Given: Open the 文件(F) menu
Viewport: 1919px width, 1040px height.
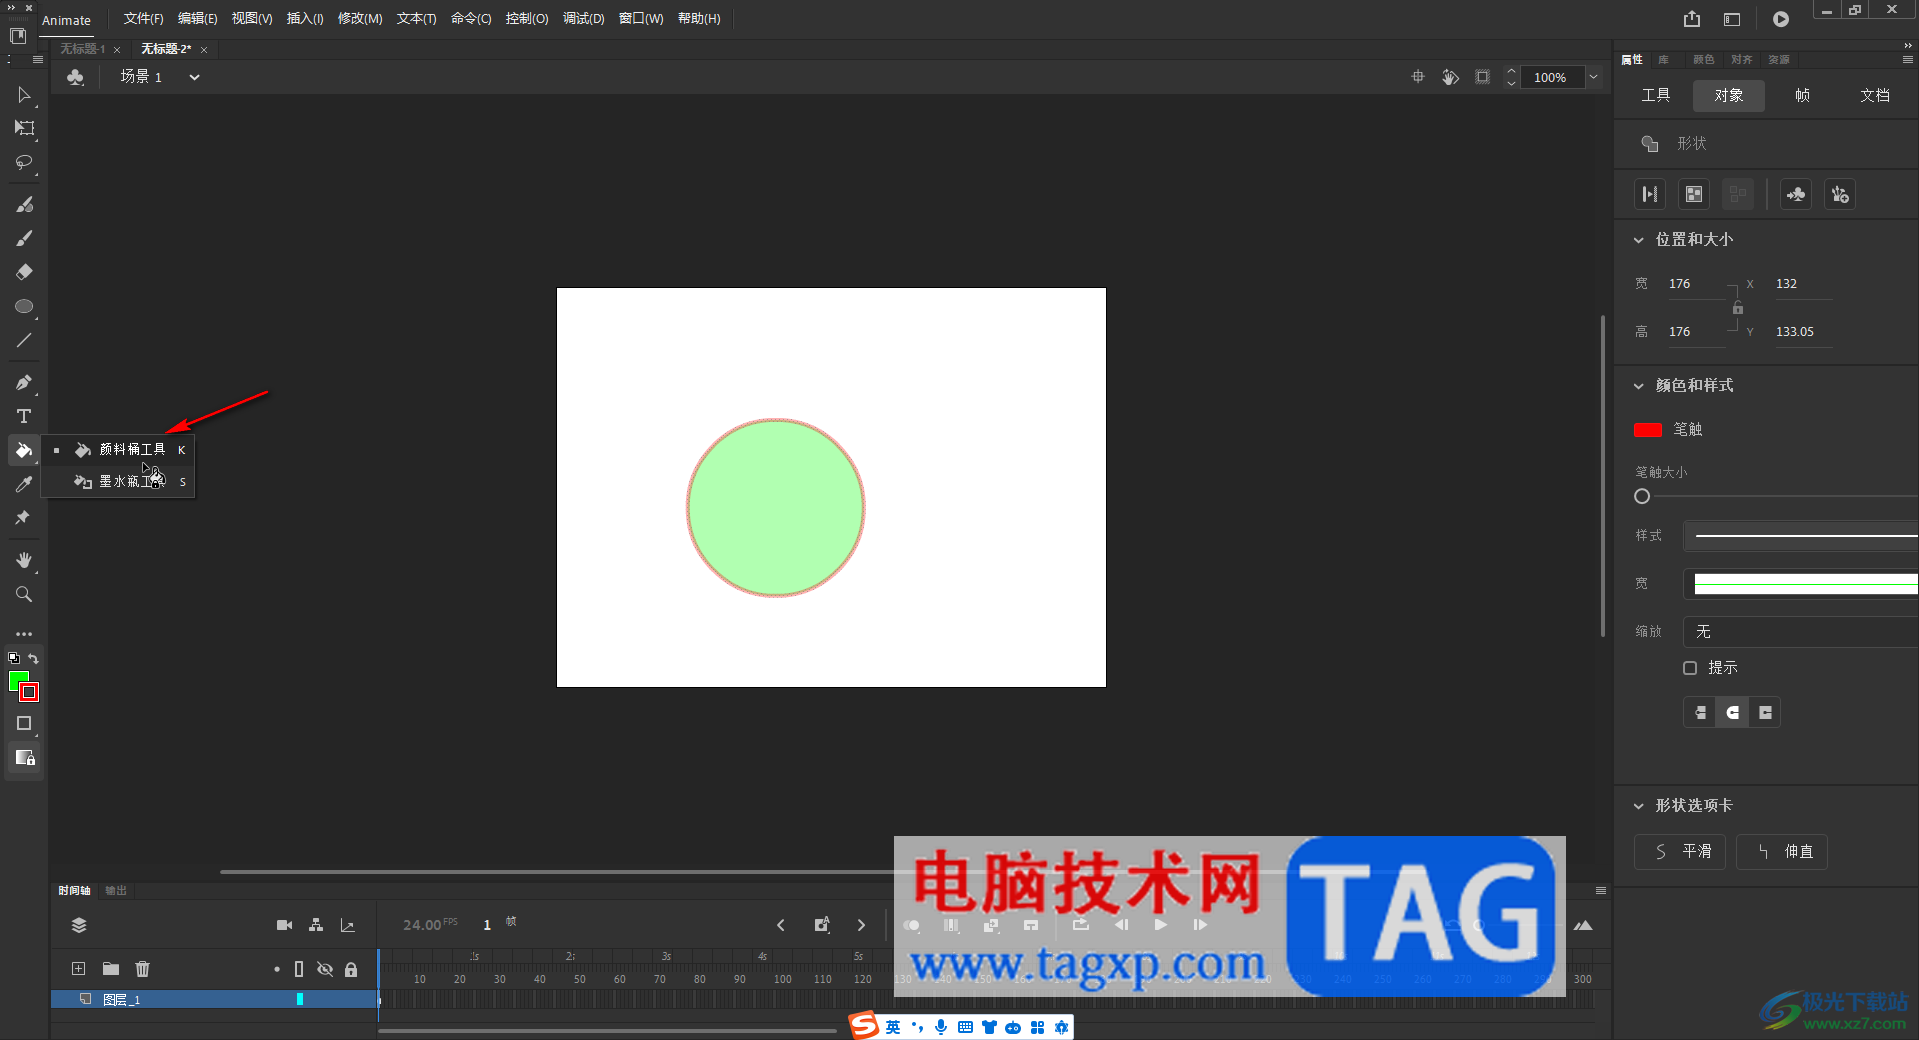Looking at the screenshot, I should point(143,19).
